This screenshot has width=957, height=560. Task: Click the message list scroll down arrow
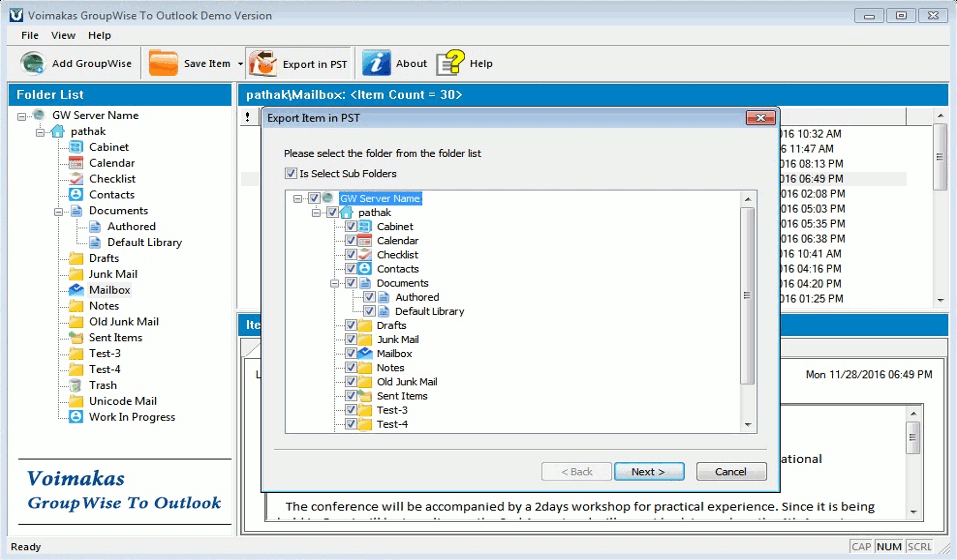click(x=941, y=300)
